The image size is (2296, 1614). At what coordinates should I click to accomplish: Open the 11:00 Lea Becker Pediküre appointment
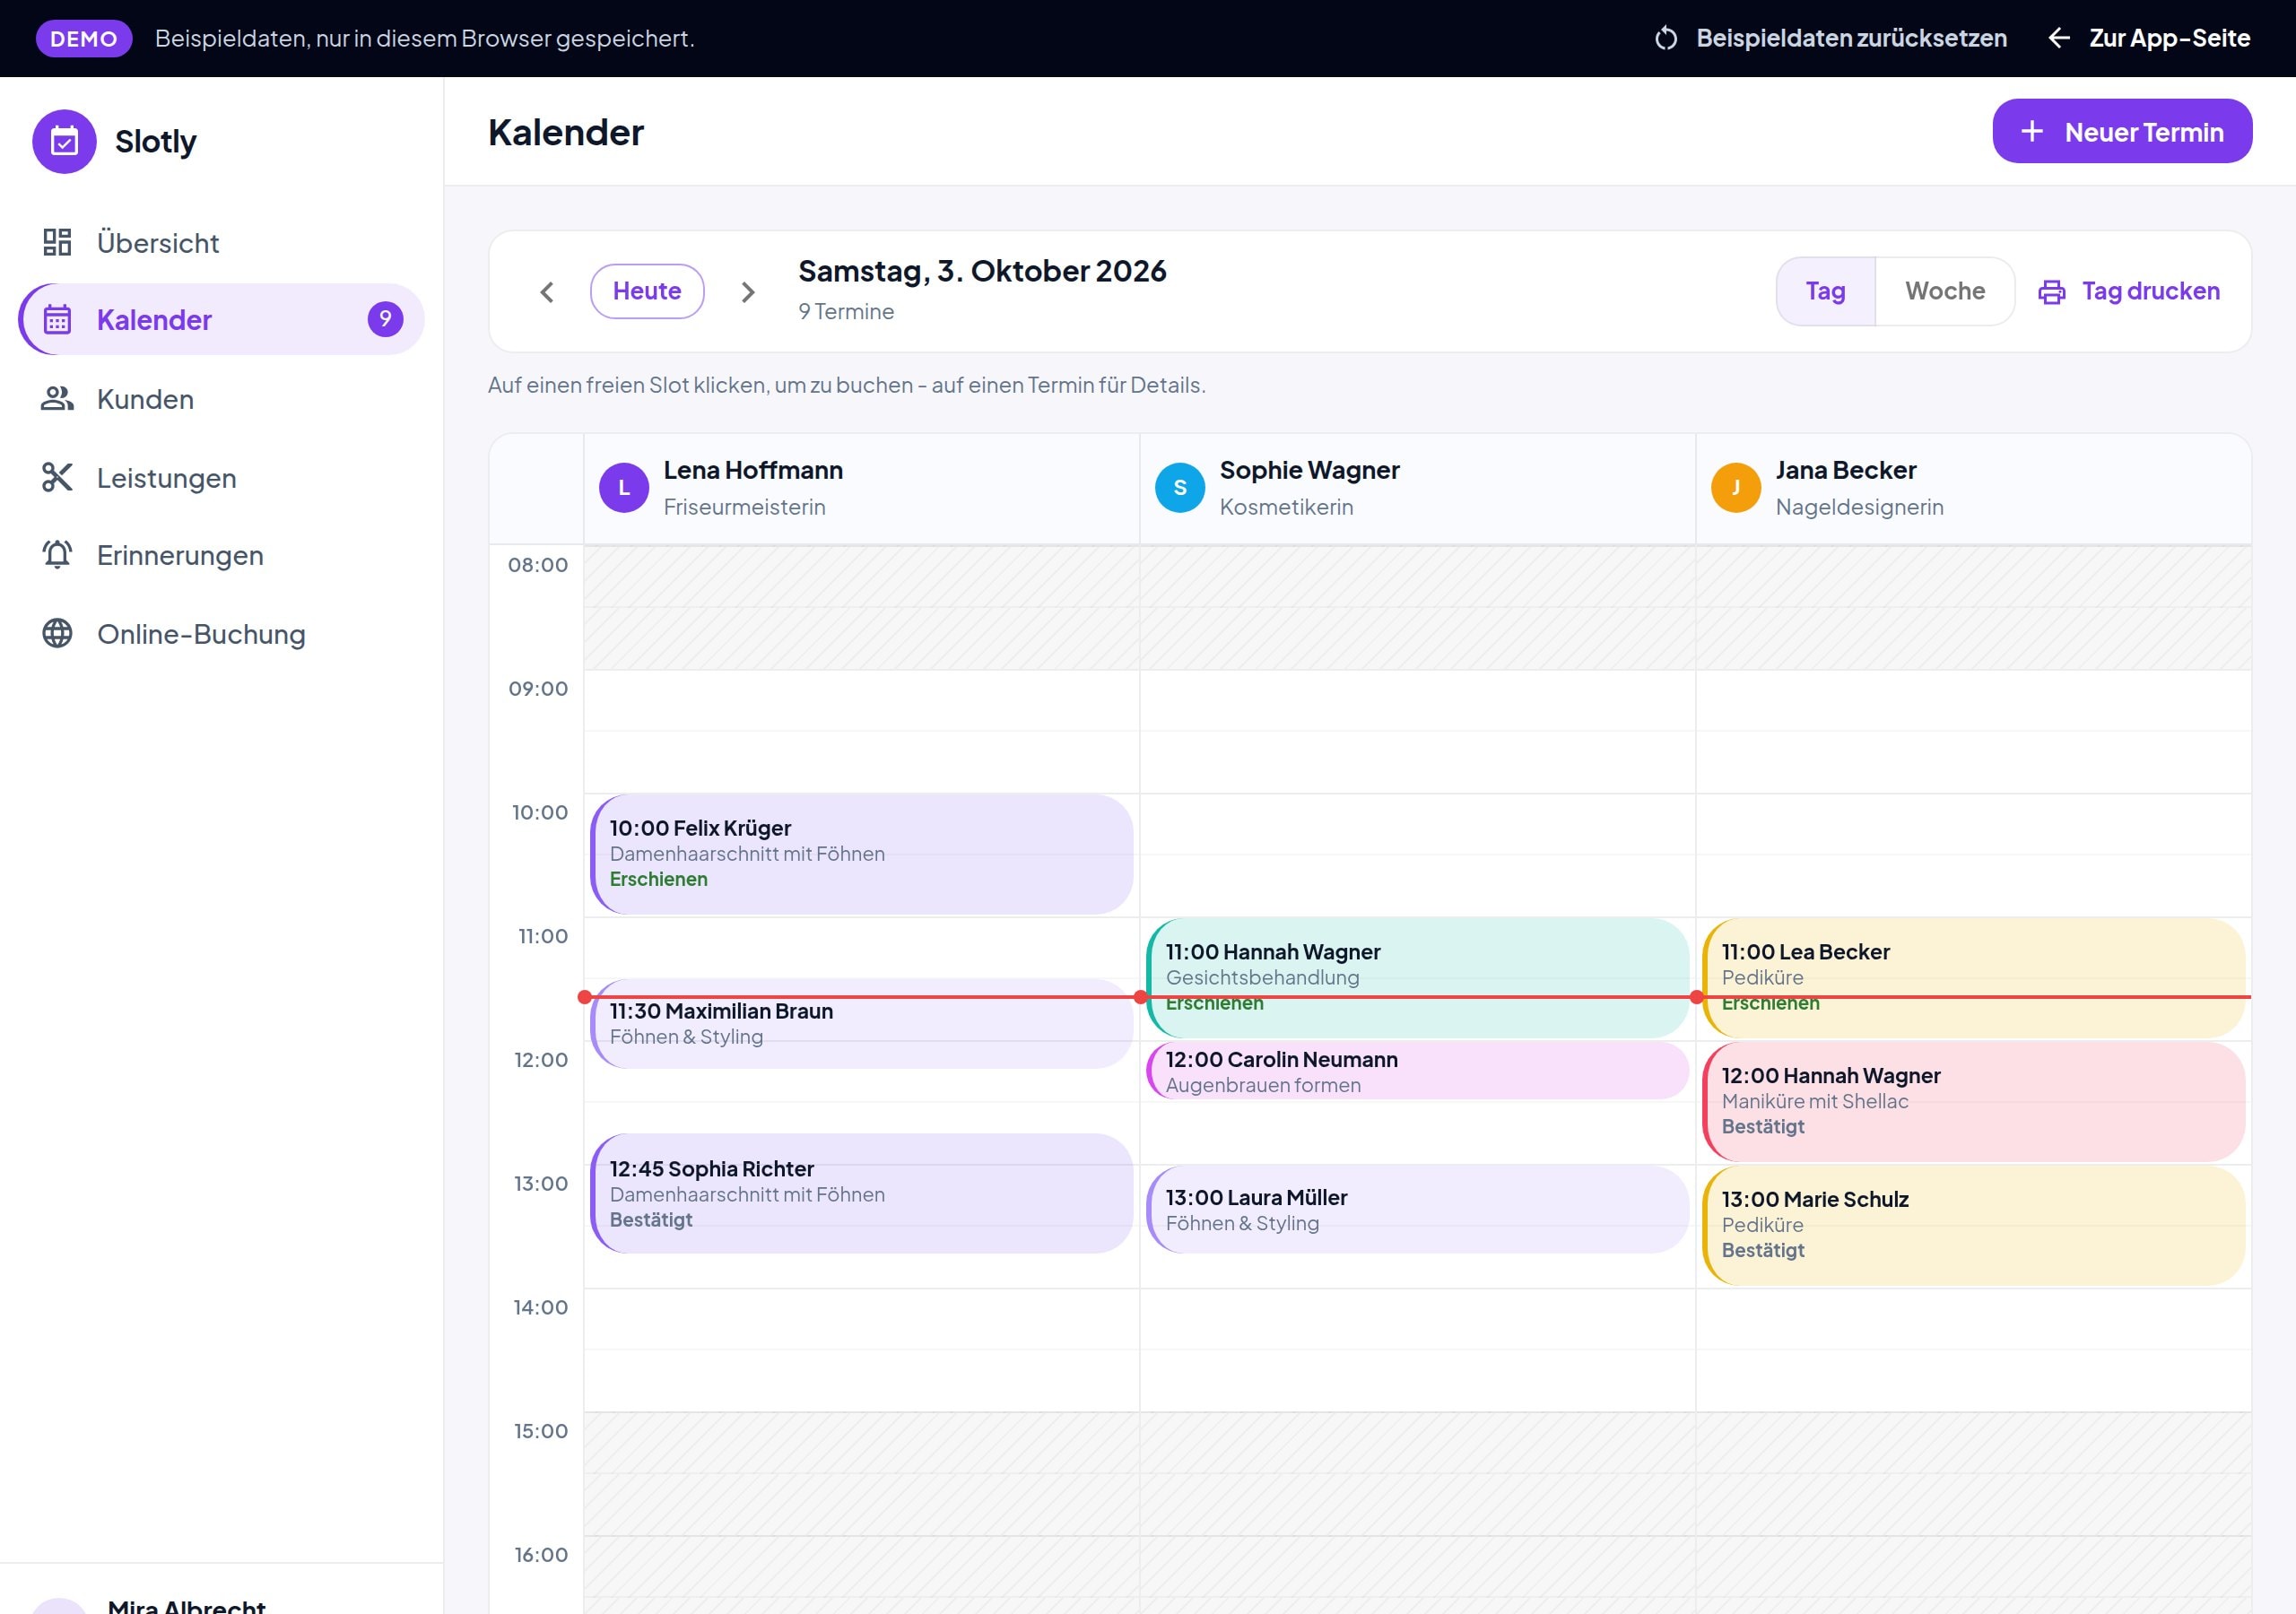[1973, 977]
